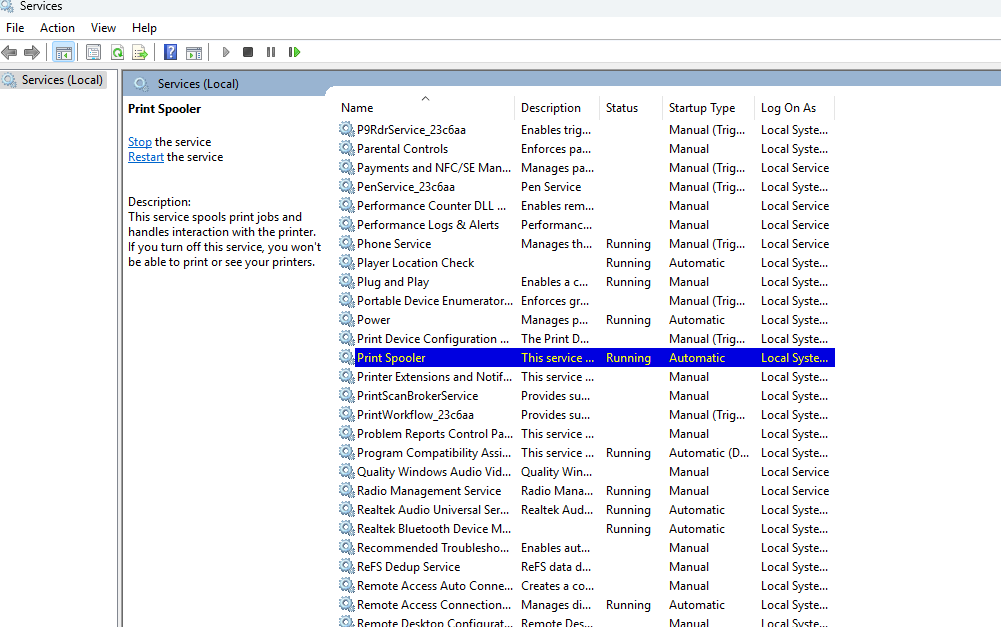This screenshot has width=1001, height=627.
Task: Open the View menu
Action: pos(103,28)
